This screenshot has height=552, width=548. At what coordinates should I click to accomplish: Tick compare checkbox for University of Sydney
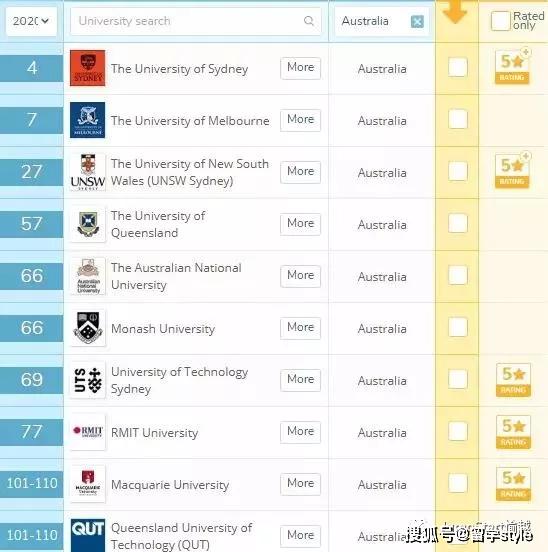point(458,67)
